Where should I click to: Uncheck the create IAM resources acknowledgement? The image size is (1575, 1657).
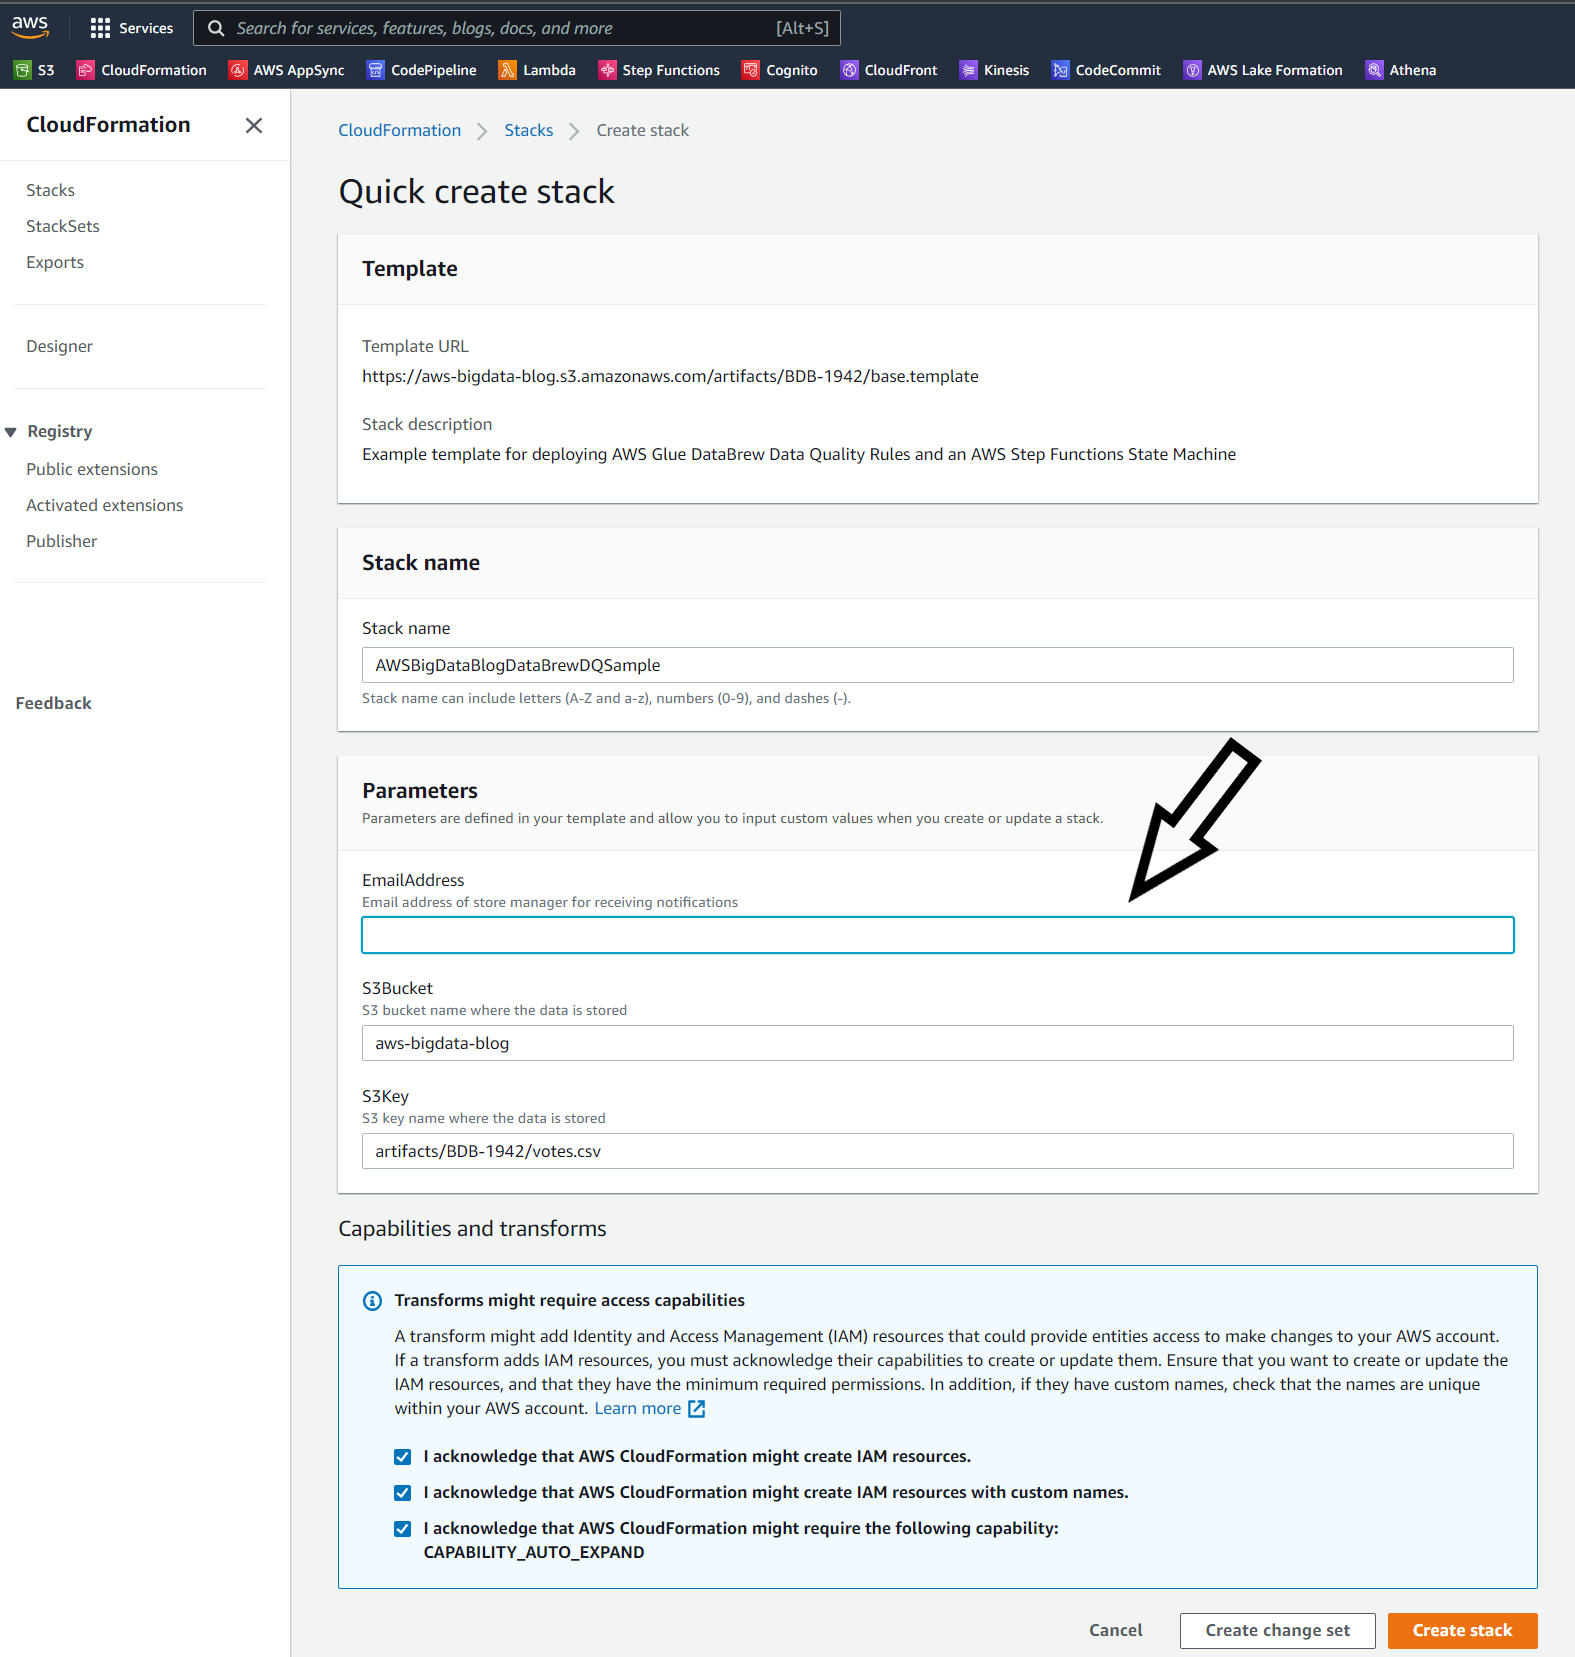point(403,1457)
